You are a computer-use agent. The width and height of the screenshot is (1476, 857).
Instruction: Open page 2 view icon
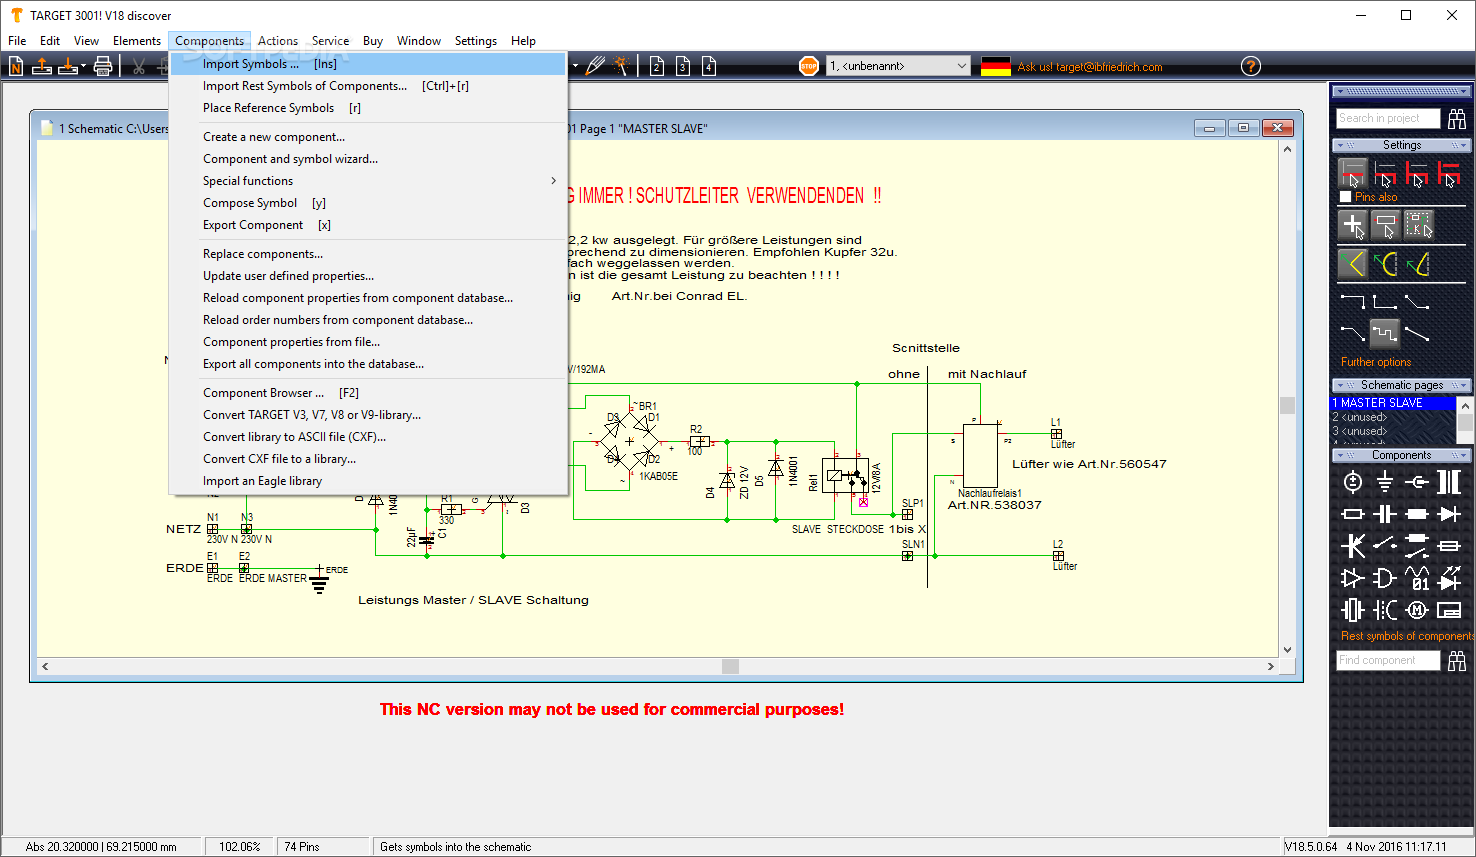pos(657,66)
